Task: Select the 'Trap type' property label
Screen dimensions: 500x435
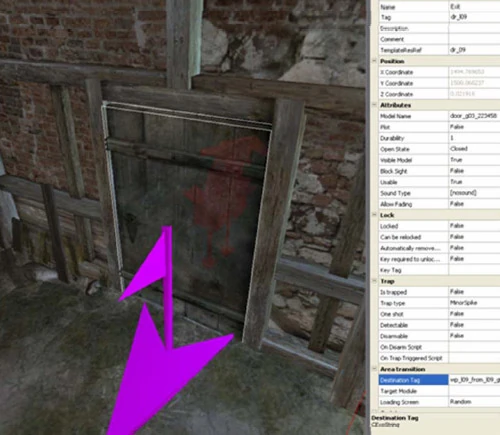Action: 392,303
